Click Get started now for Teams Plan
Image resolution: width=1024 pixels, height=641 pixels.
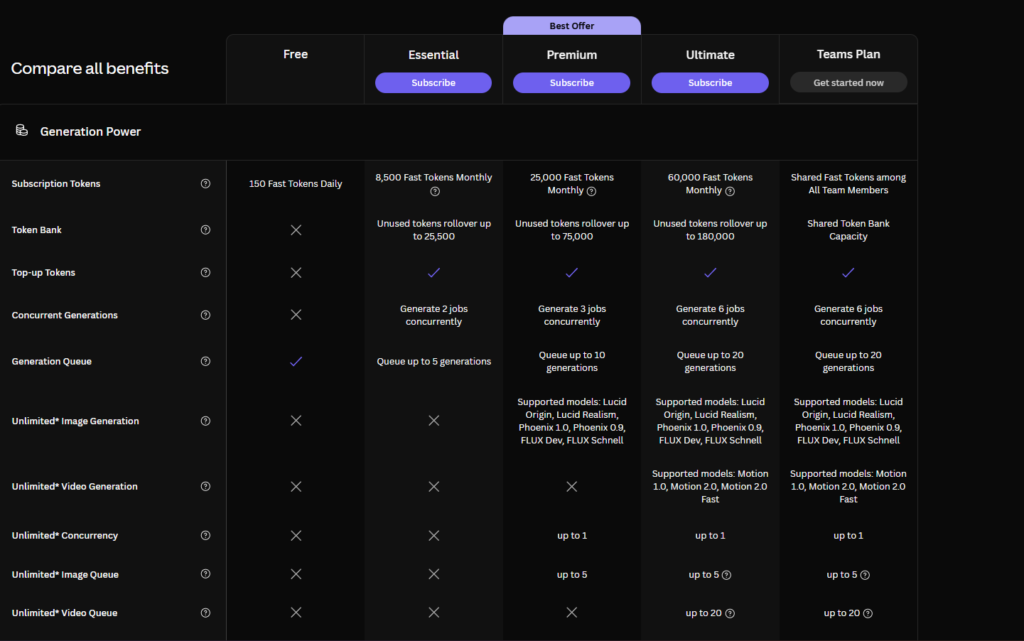coord(848,83)
